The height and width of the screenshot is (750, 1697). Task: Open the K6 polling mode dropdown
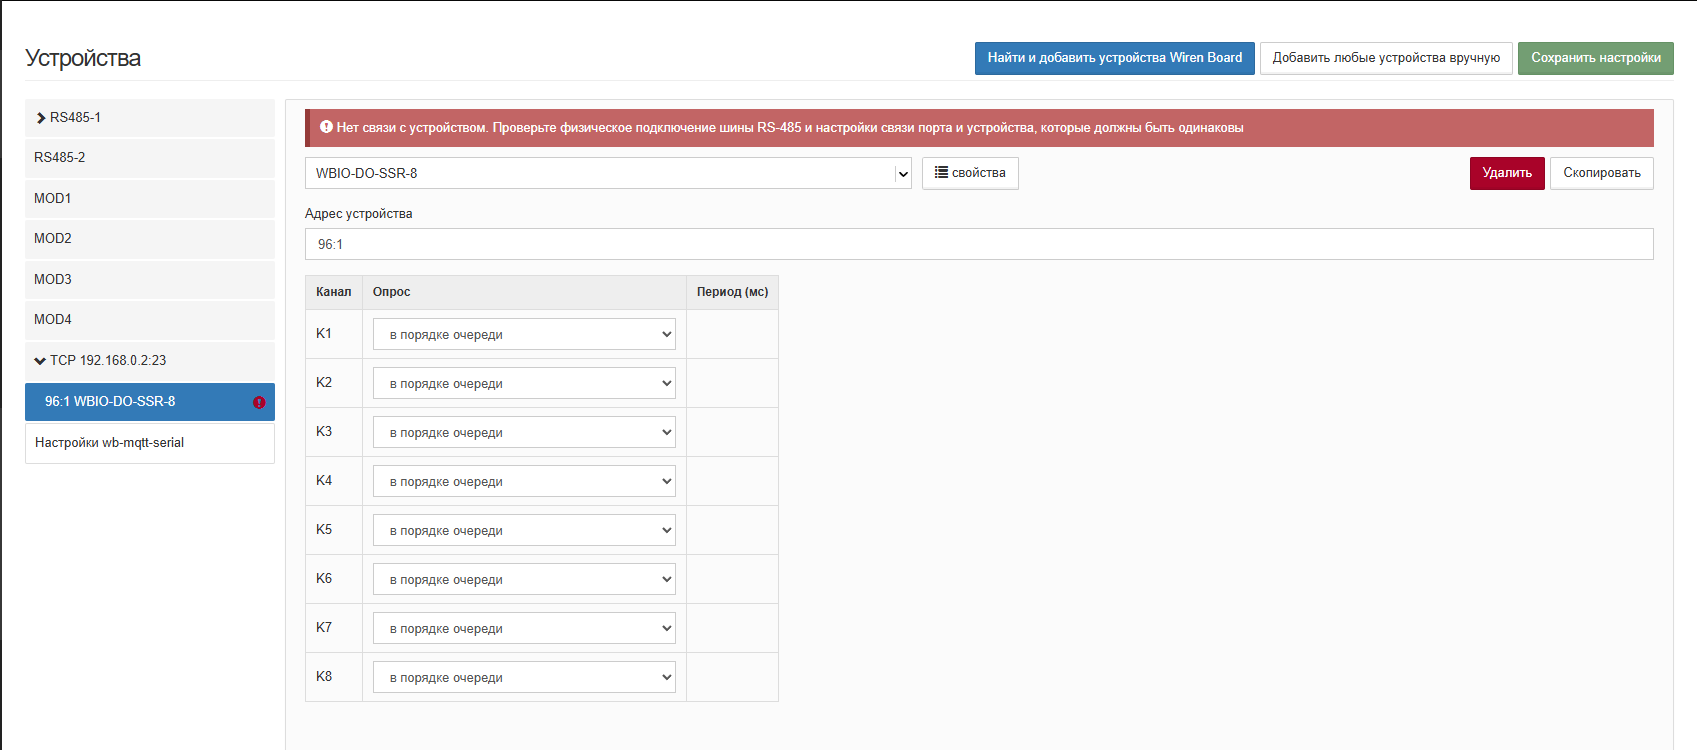(524, 580)
